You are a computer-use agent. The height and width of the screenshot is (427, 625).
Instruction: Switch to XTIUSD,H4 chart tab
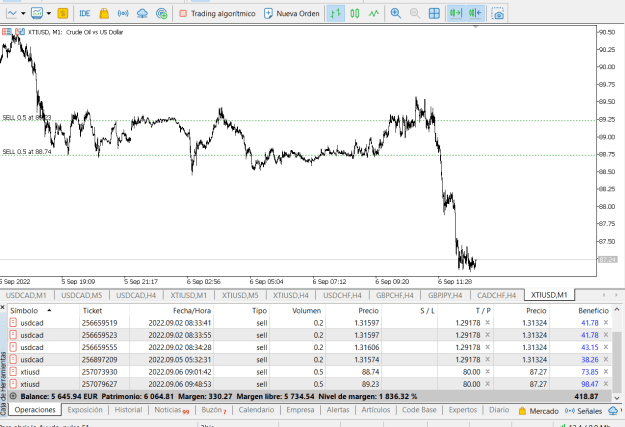pyautogui.click(x=291, y=295)
